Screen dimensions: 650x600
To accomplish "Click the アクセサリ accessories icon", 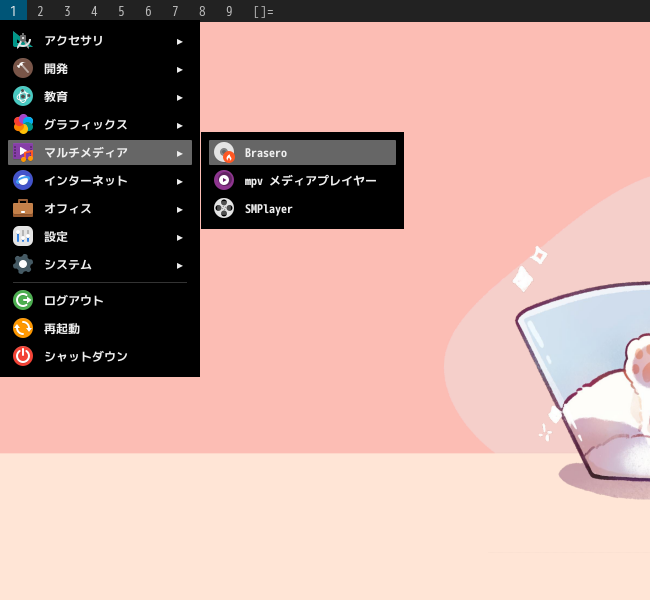I will (x=23, y=40).
